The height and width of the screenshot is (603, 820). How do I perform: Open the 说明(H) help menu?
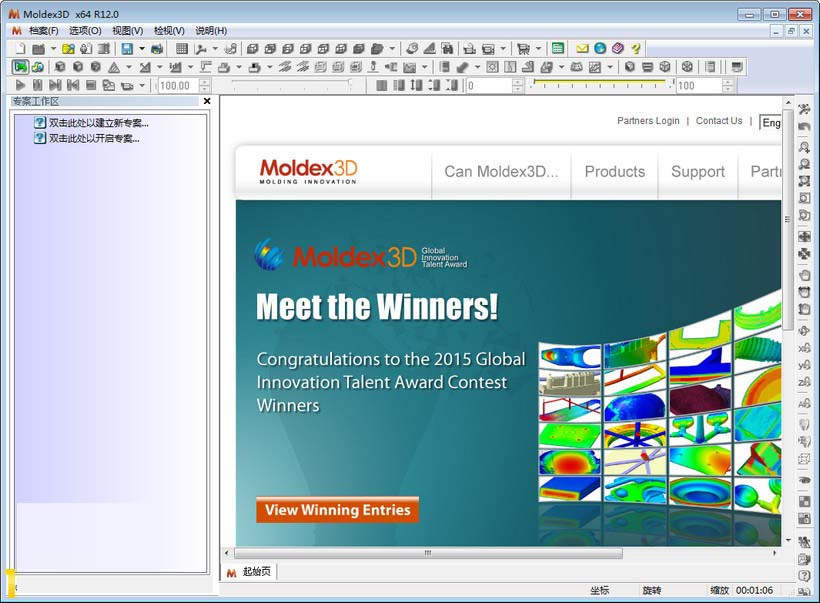tap(211, 31)
